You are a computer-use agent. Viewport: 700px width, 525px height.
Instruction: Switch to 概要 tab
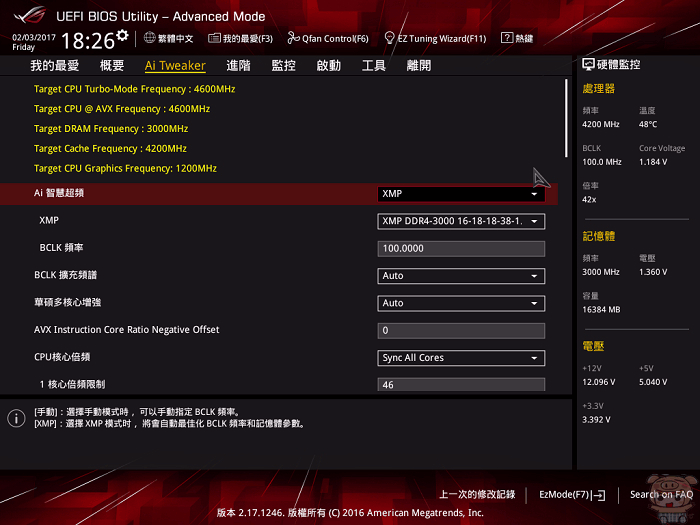tap(112, 66)
